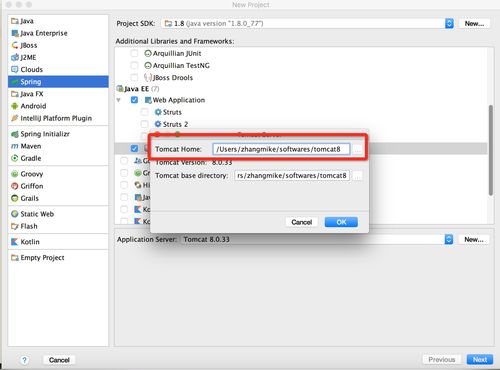Select the Java FX folder icon

pyautogui.click(x=15, y=94)
